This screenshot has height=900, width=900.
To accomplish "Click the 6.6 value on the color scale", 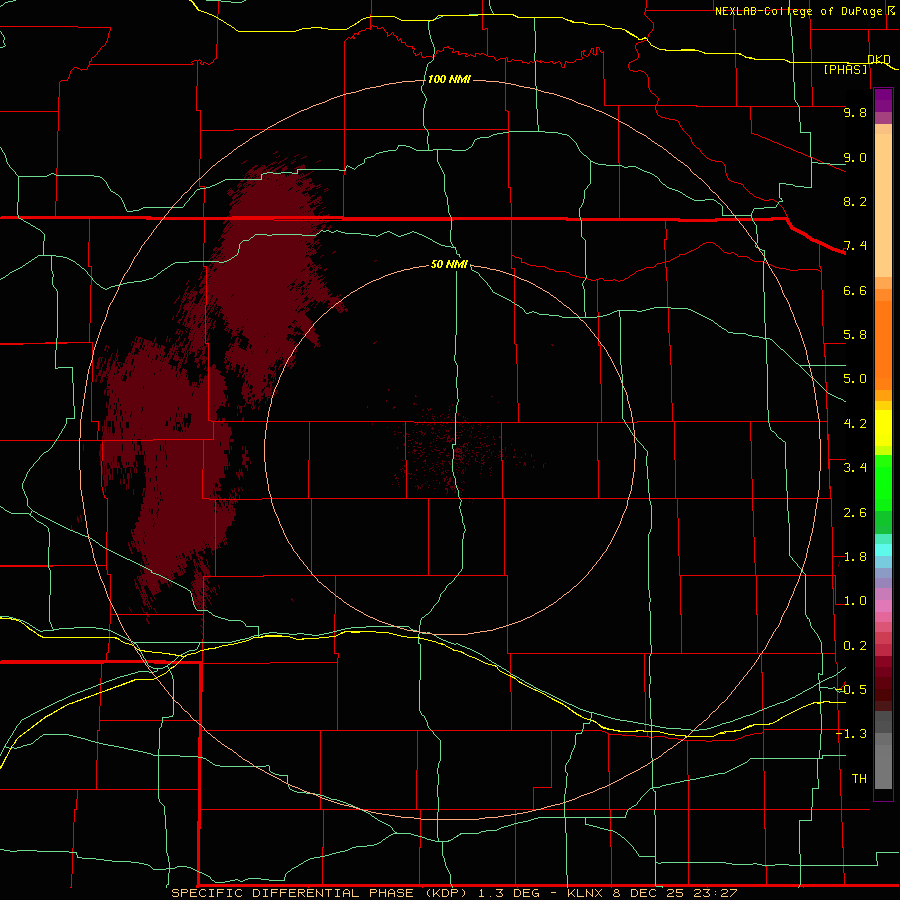I will tap(855, 290).
